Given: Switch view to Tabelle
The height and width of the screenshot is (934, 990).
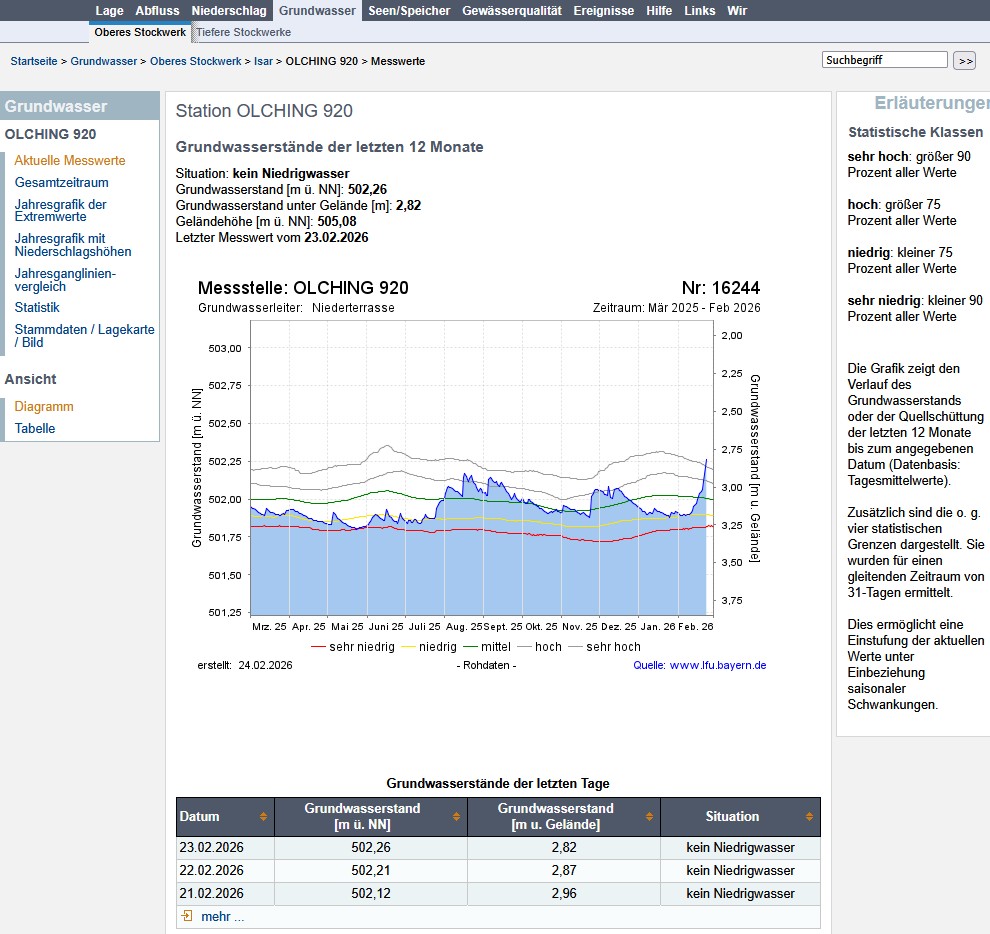Looking at the screenshot, I should click(35, 428).
